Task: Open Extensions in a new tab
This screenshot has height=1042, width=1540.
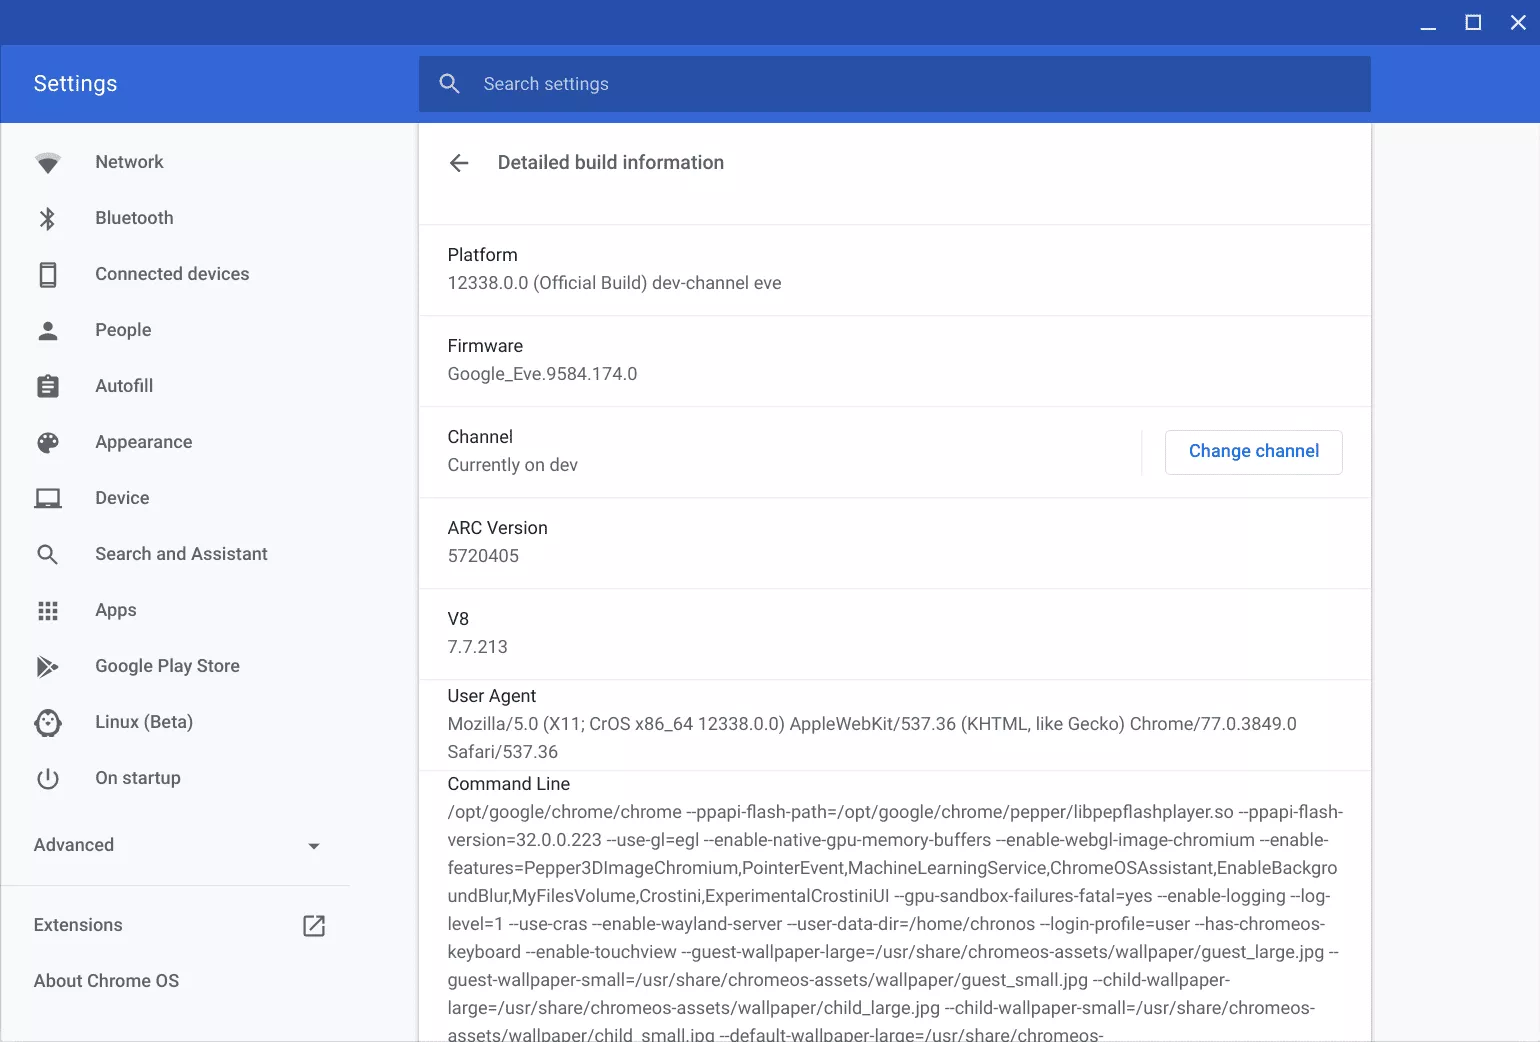Action: tap(313, 926)
